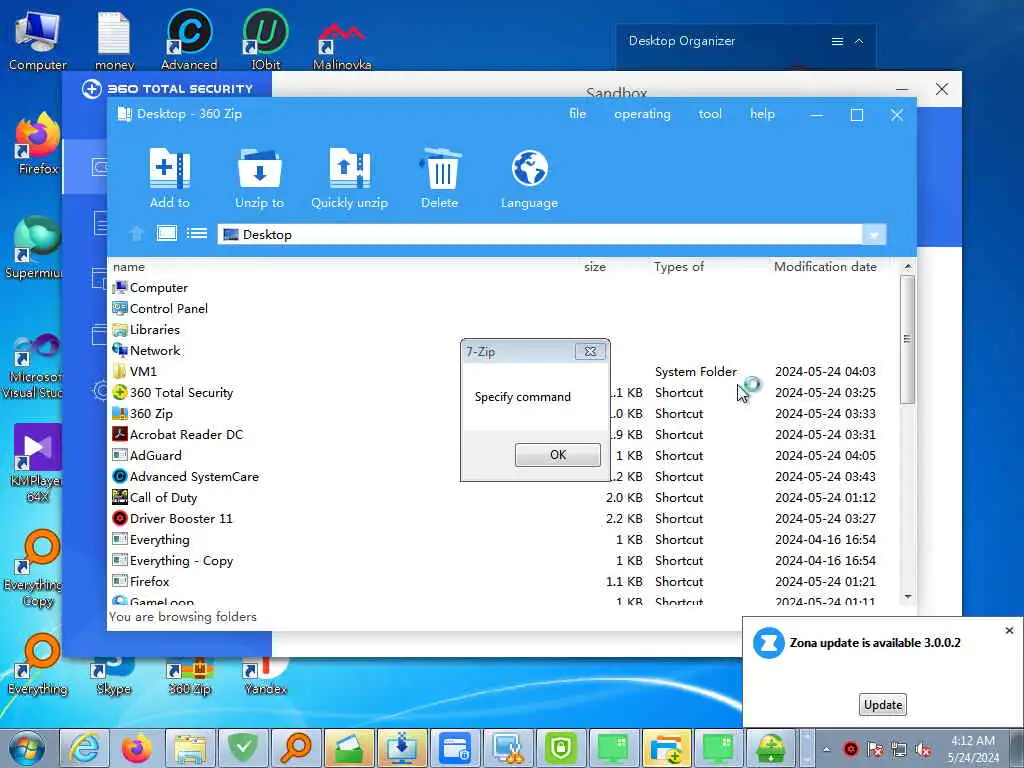The height and width of the screenshot is (768, 1024).
Task: Open the help menu
Action: pos(762,114)
